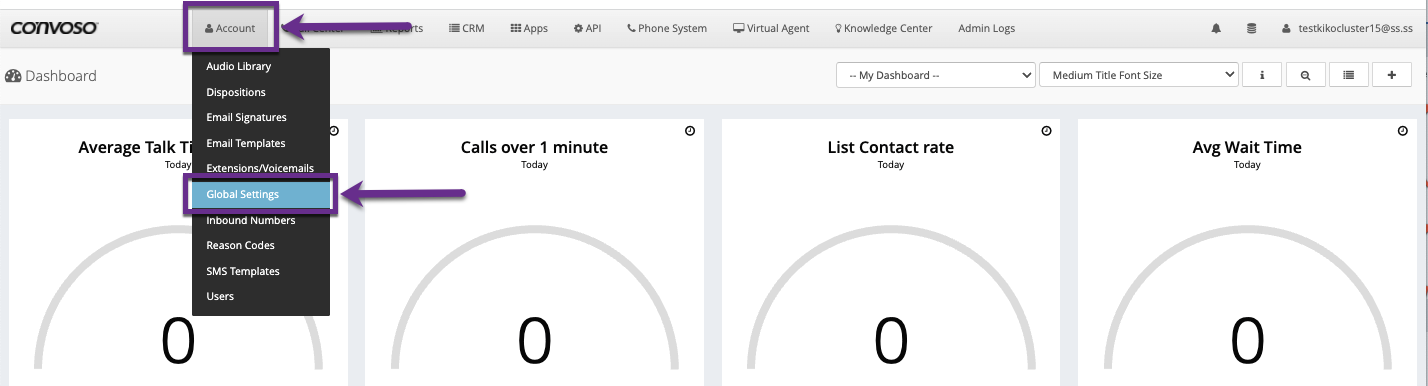Open the testkikocluster15@ss.ss user menu
1428x386 pixels.
point(1346,29)
